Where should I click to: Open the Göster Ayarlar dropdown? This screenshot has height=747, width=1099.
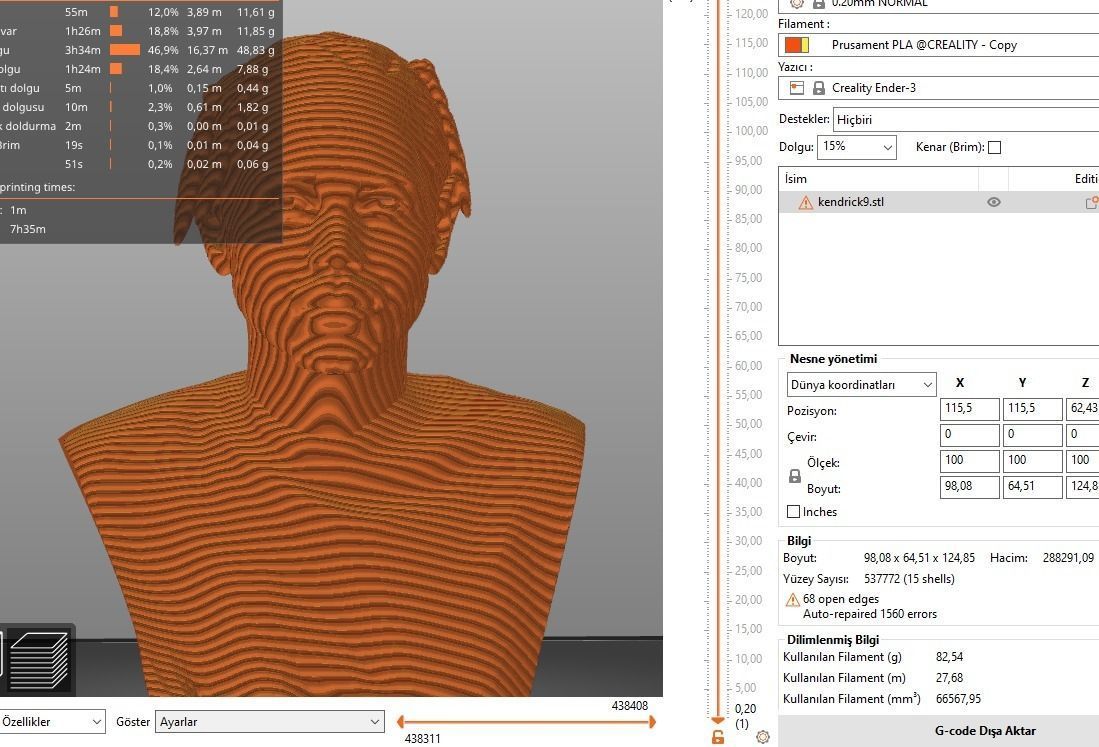click(269, 722)
